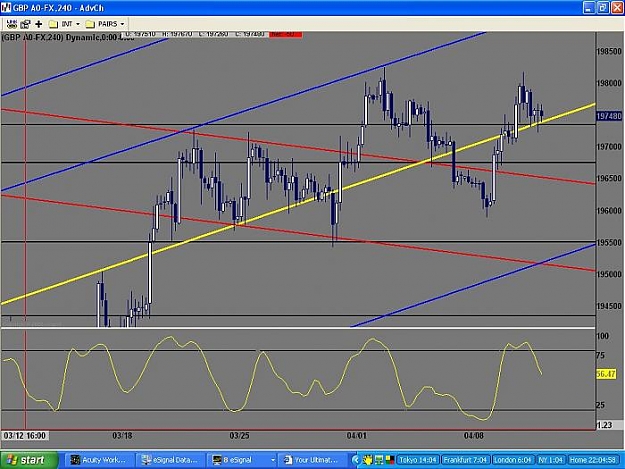Screen dimensions: 625x469
Task: Click the INT folder icon
Action: click(53, 24)
